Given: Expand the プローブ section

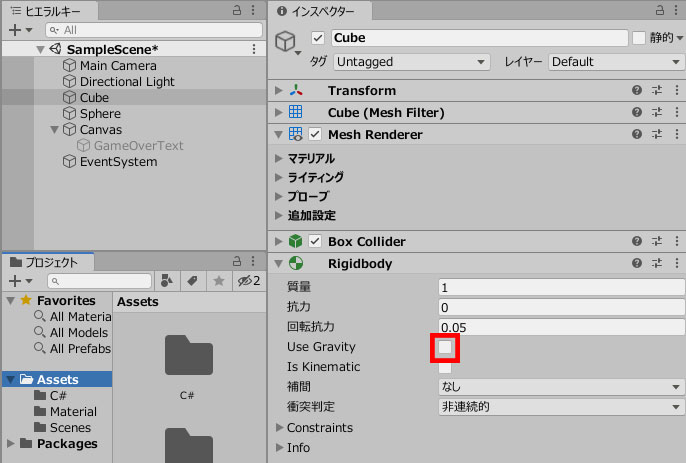Looking at the screenshot, I should (279, 196).
